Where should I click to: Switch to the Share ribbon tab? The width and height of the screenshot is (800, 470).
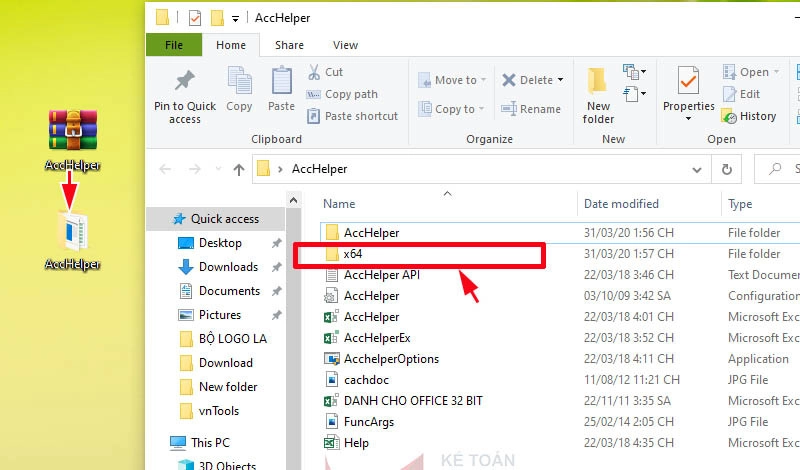pyautogui.click(x=289, y=45)
